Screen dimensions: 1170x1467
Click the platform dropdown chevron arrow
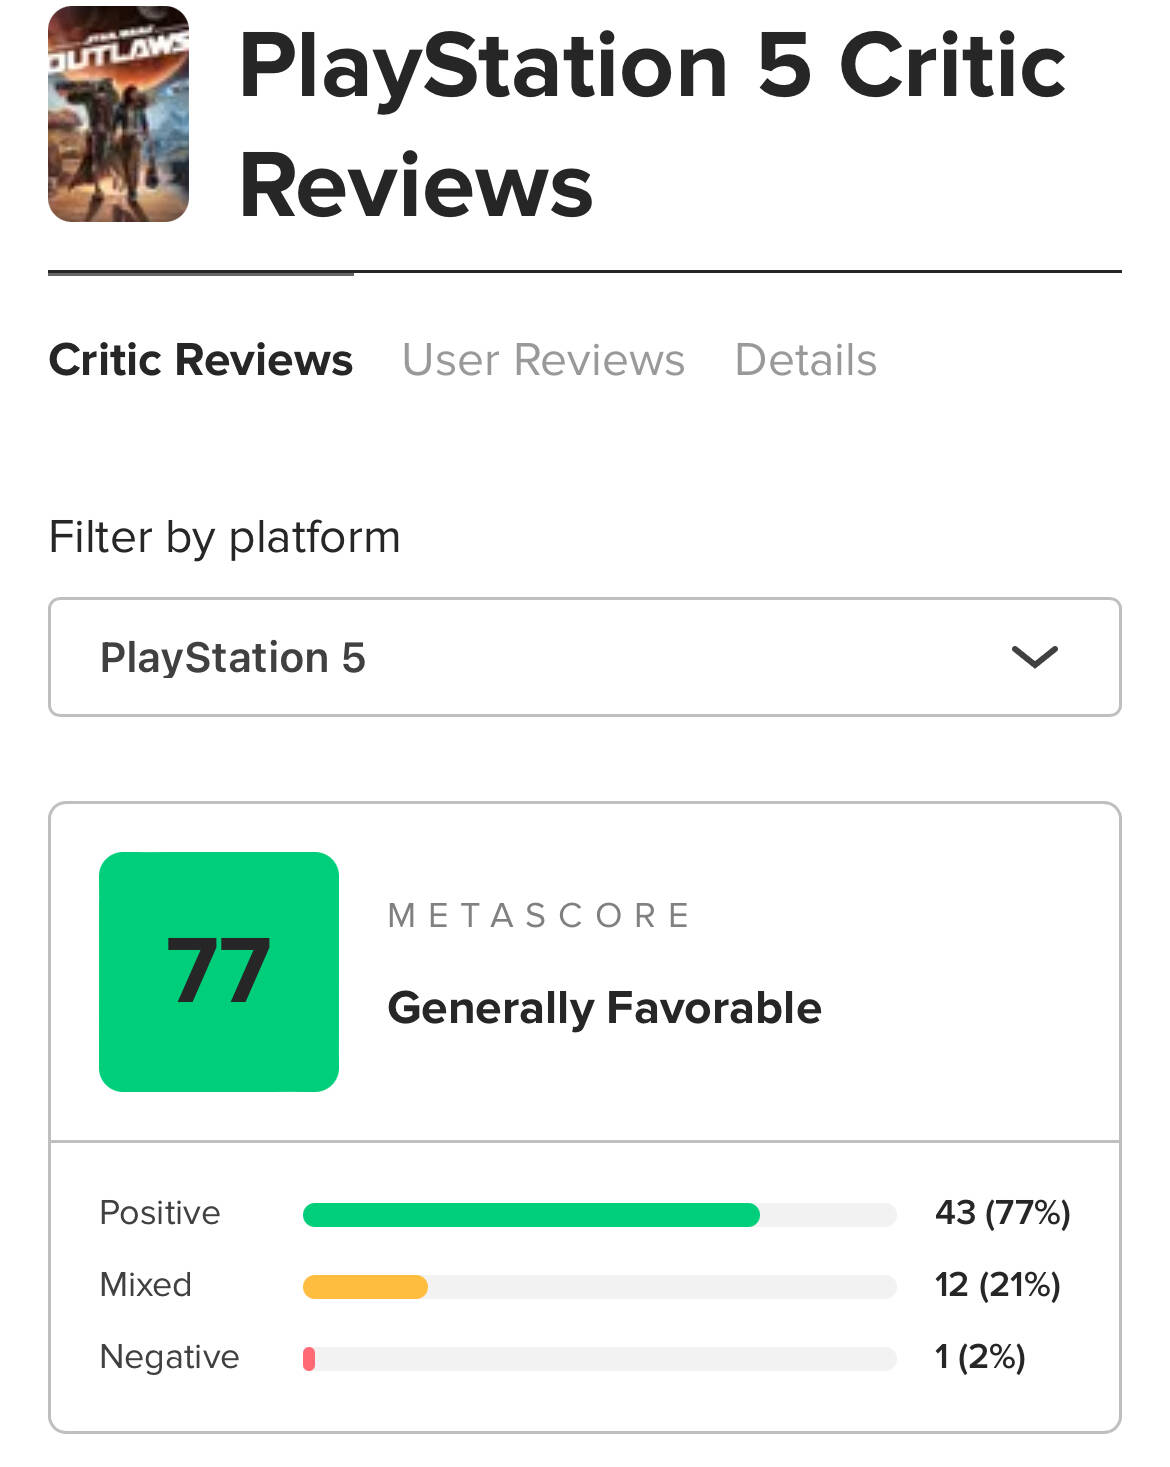(1034, 657)
